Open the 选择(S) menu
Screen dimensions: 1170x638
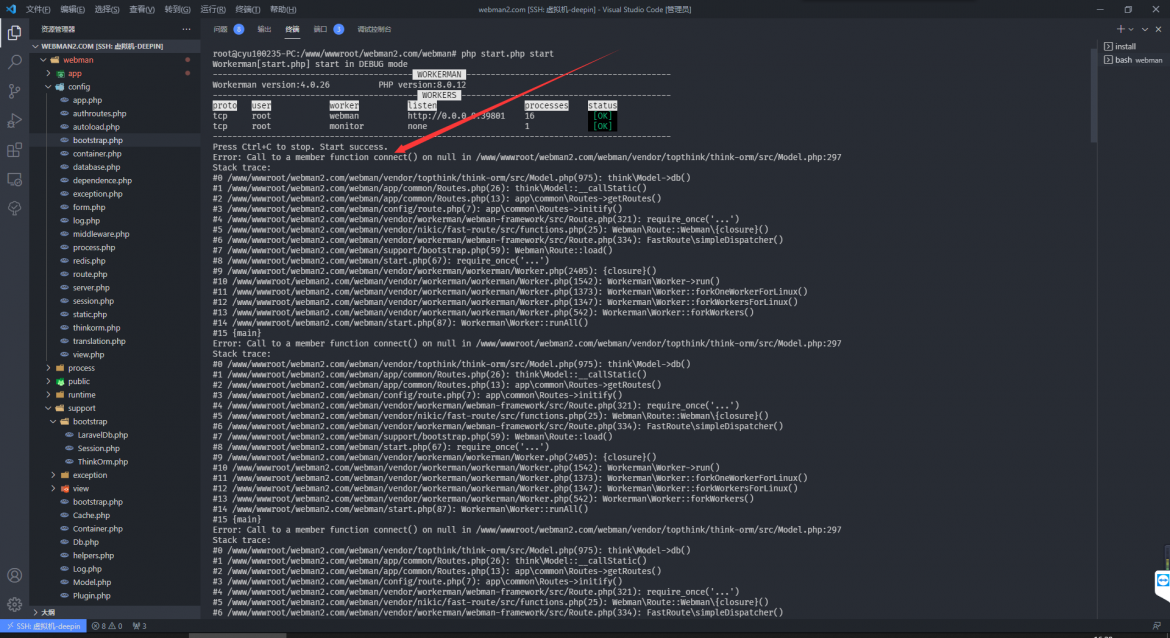coord(107,10)
